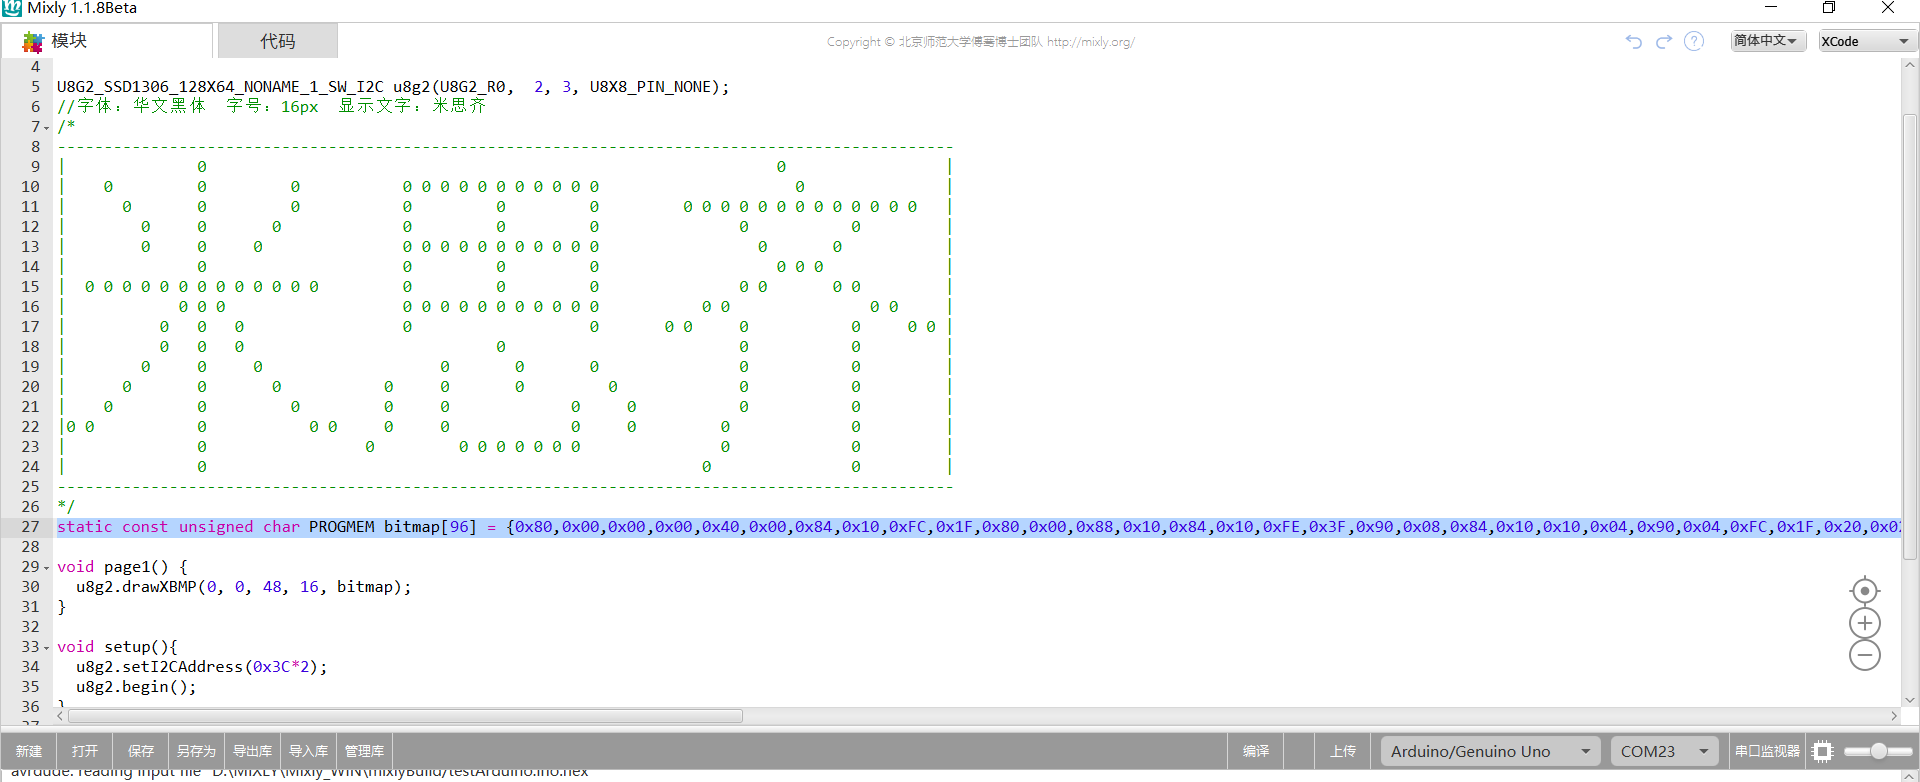Screen dimensions: 1920x782
Task: Click scroll-down arrow of editor scrollbar
Action: tap(1910, 700)
